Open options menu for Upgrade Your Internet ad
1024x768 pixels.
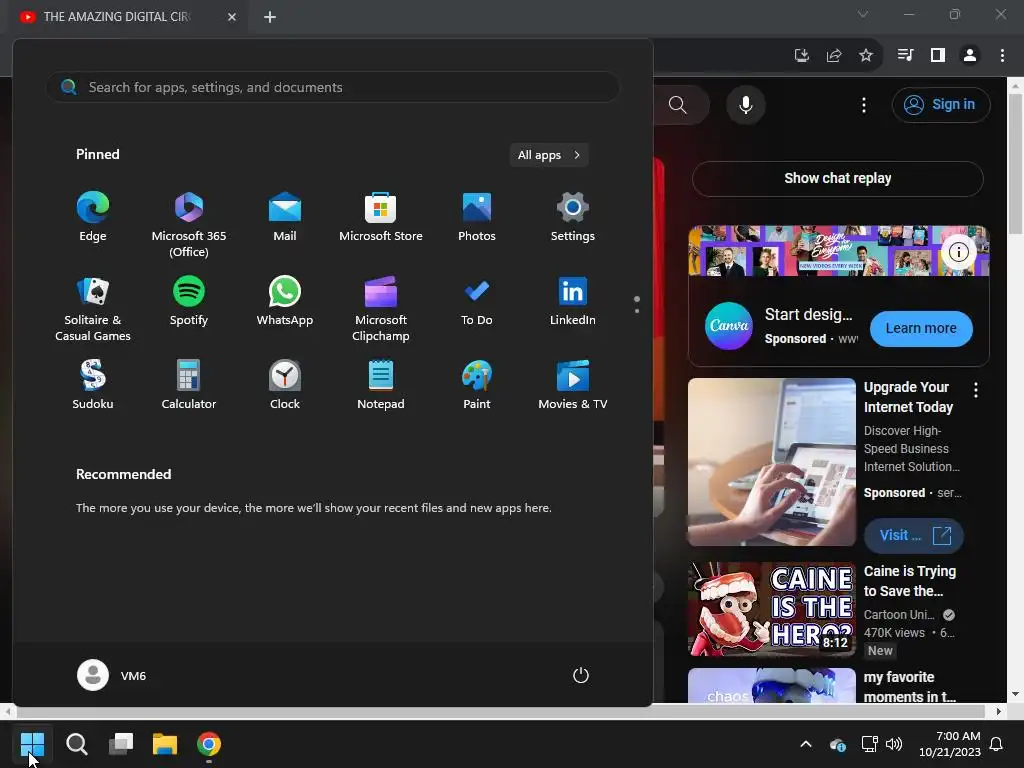click(976, 390)
